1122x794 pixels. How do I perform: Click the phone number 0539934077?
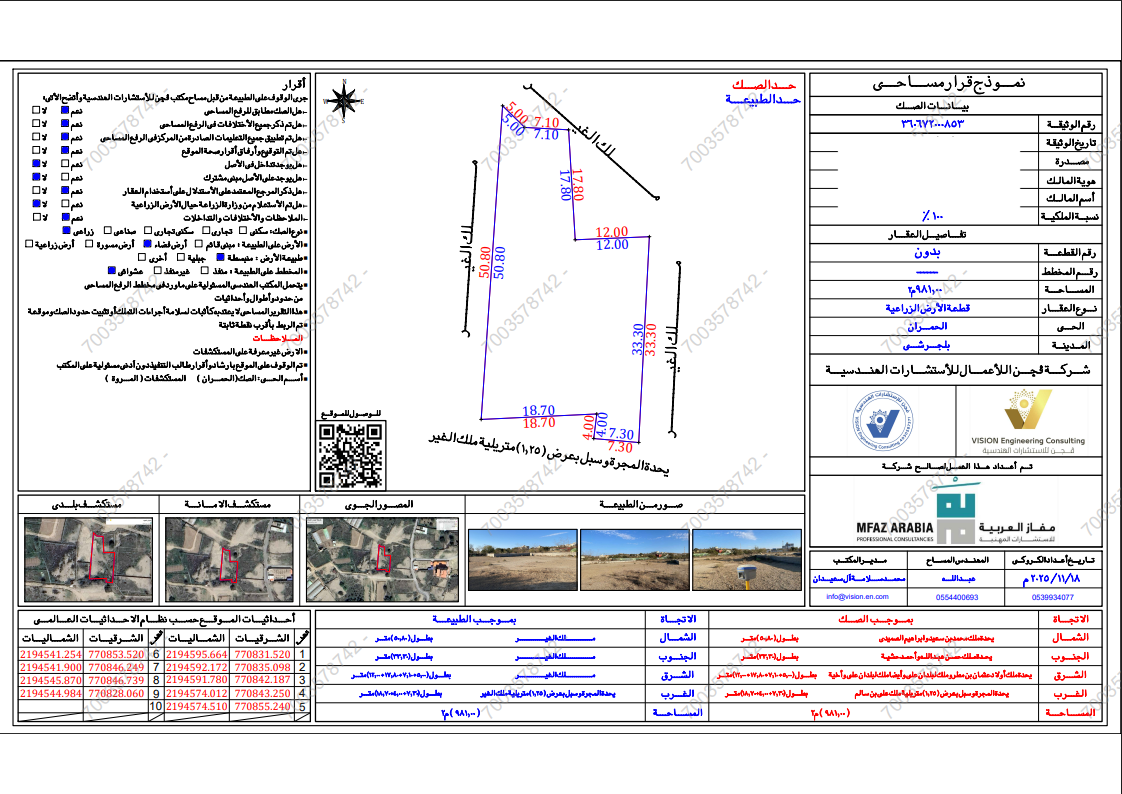[1053, 597]
